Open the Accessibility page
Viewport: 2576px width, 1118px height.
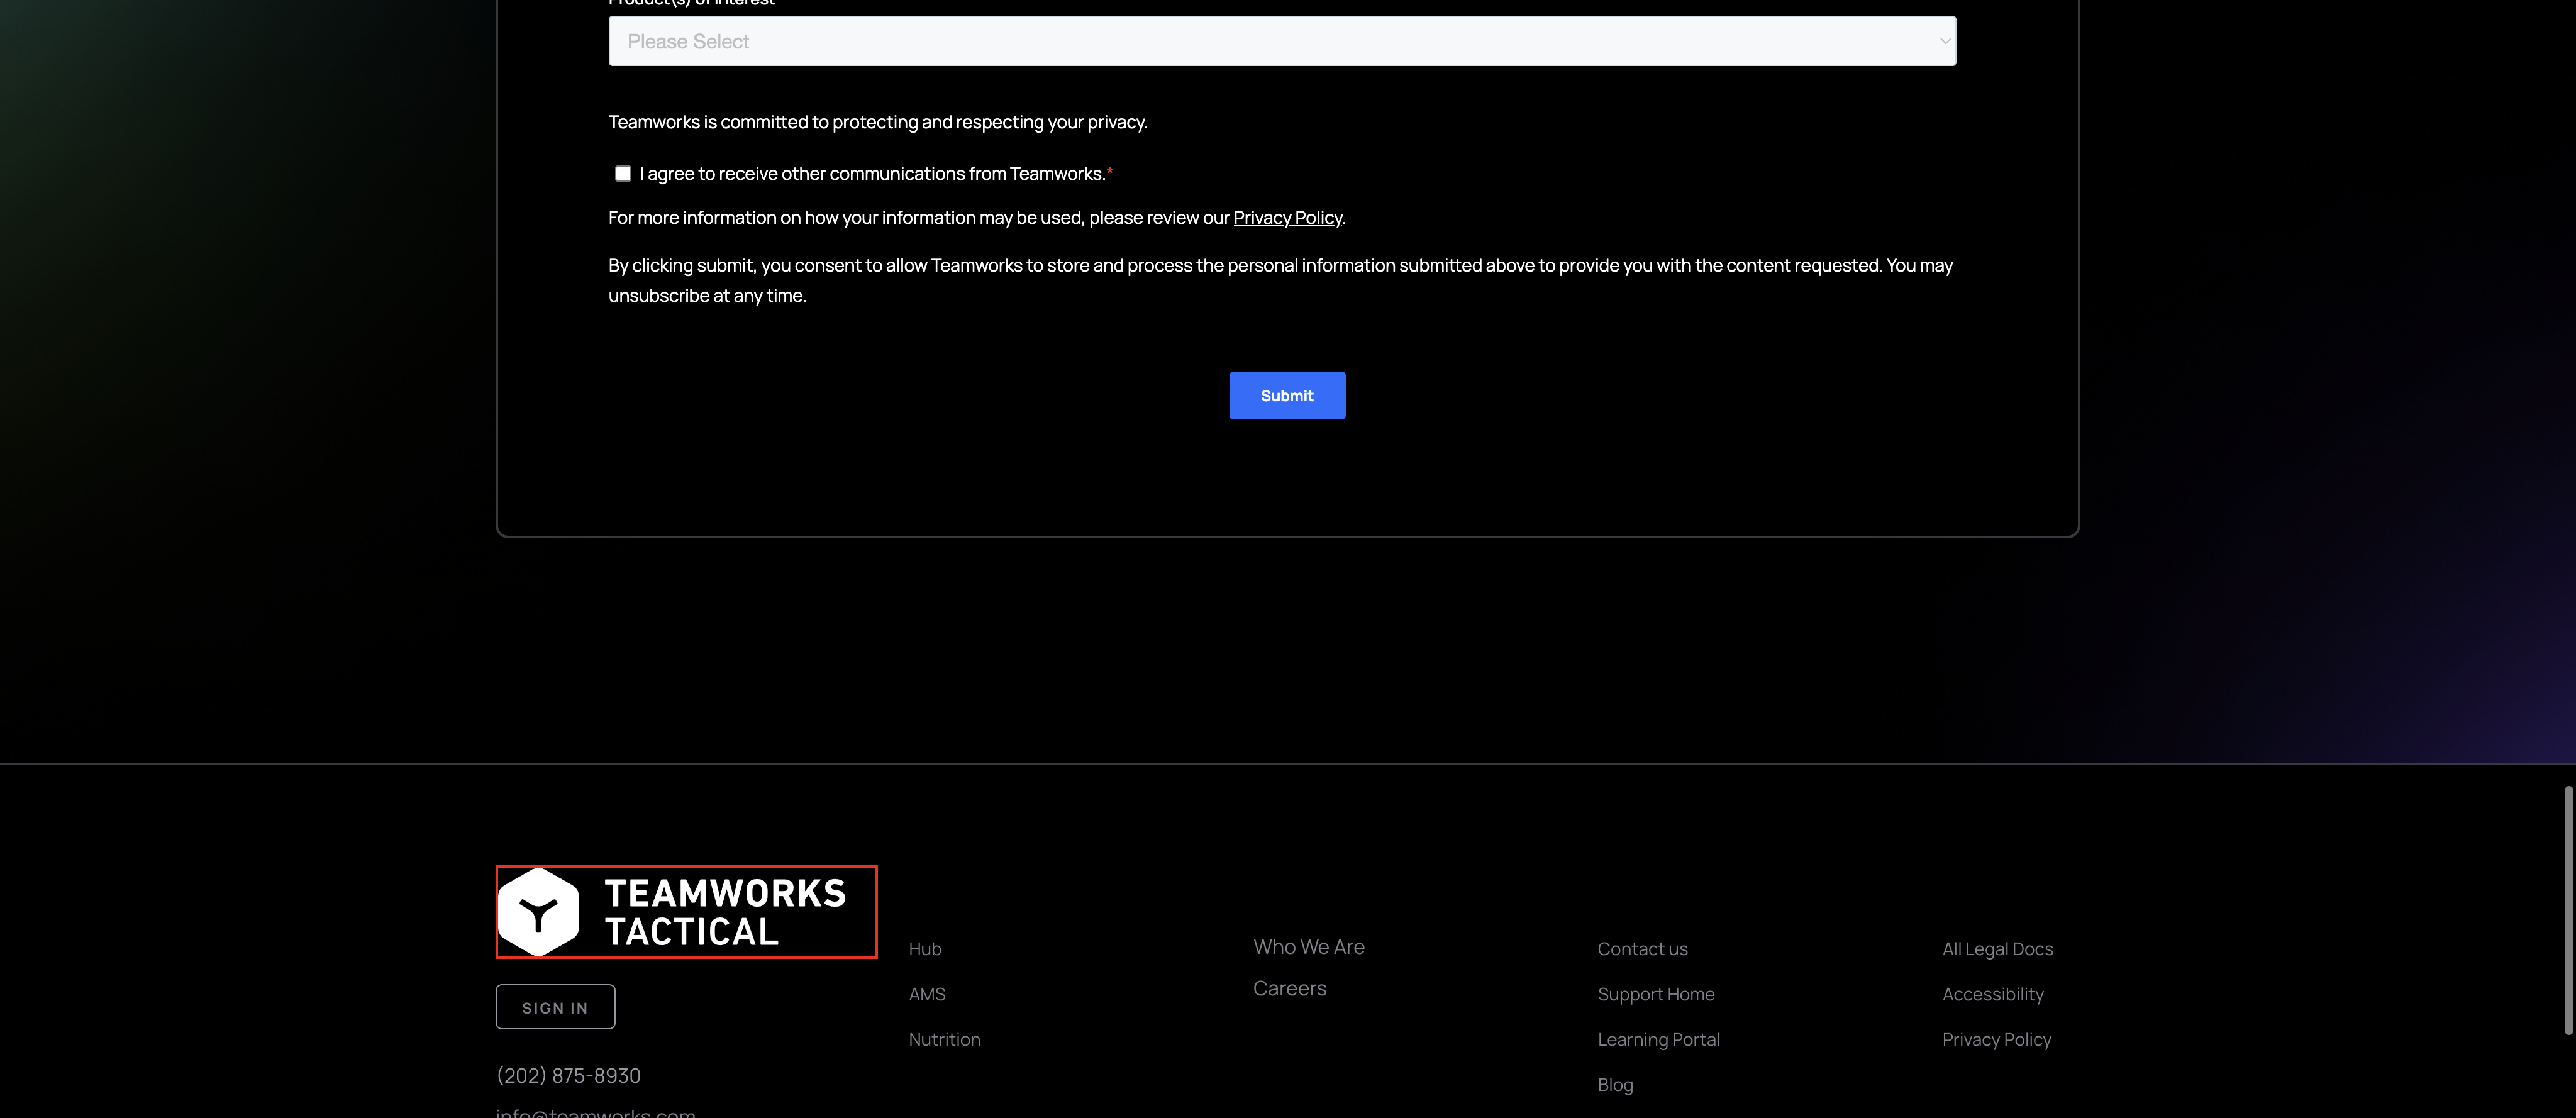click(1992, 994)
